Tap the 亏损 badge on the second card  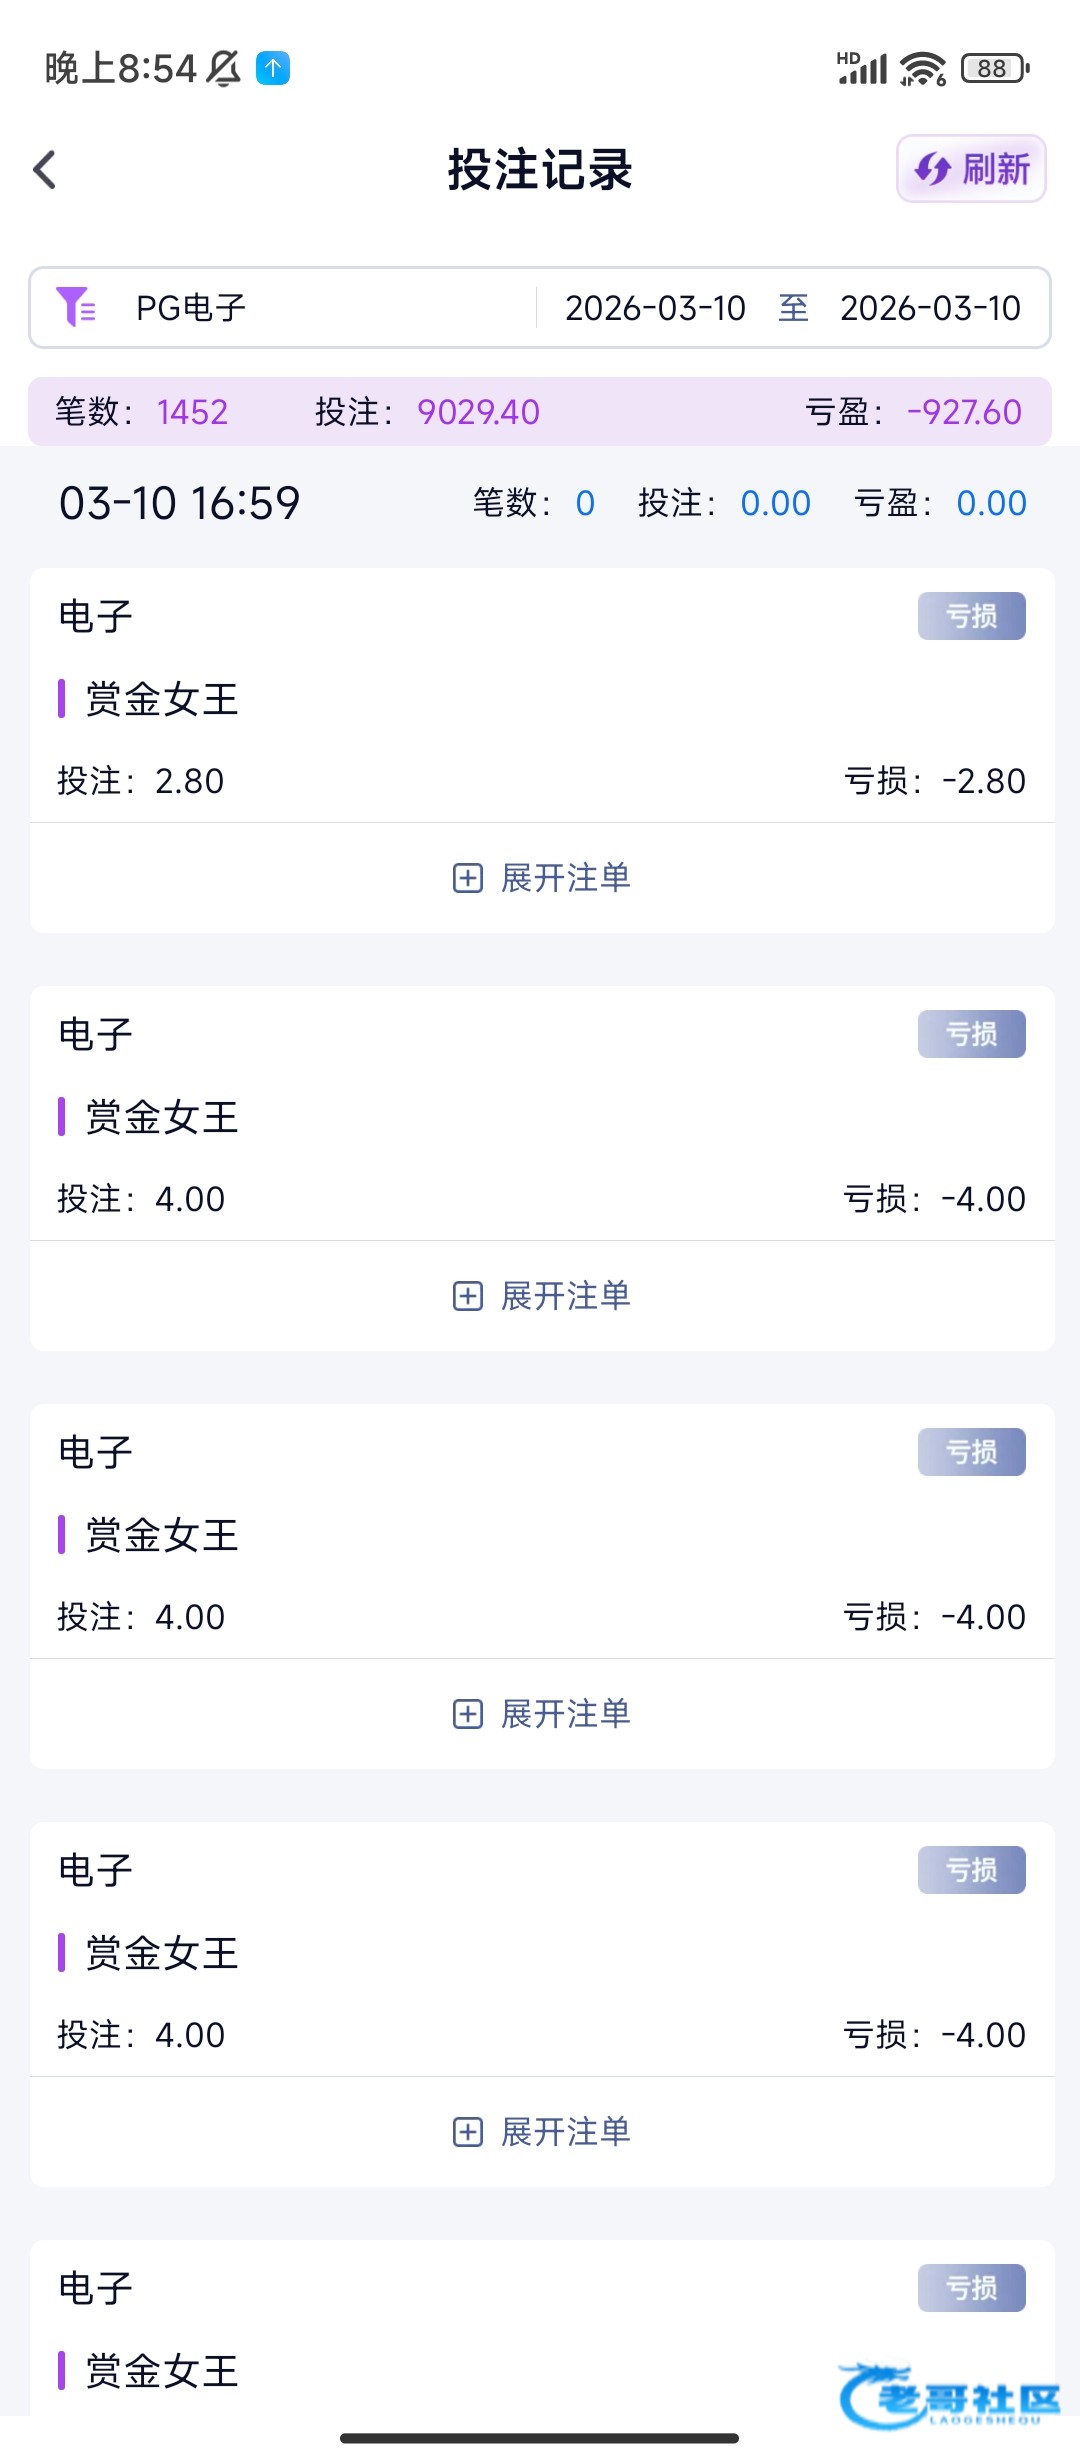[x=971, y=1034]
